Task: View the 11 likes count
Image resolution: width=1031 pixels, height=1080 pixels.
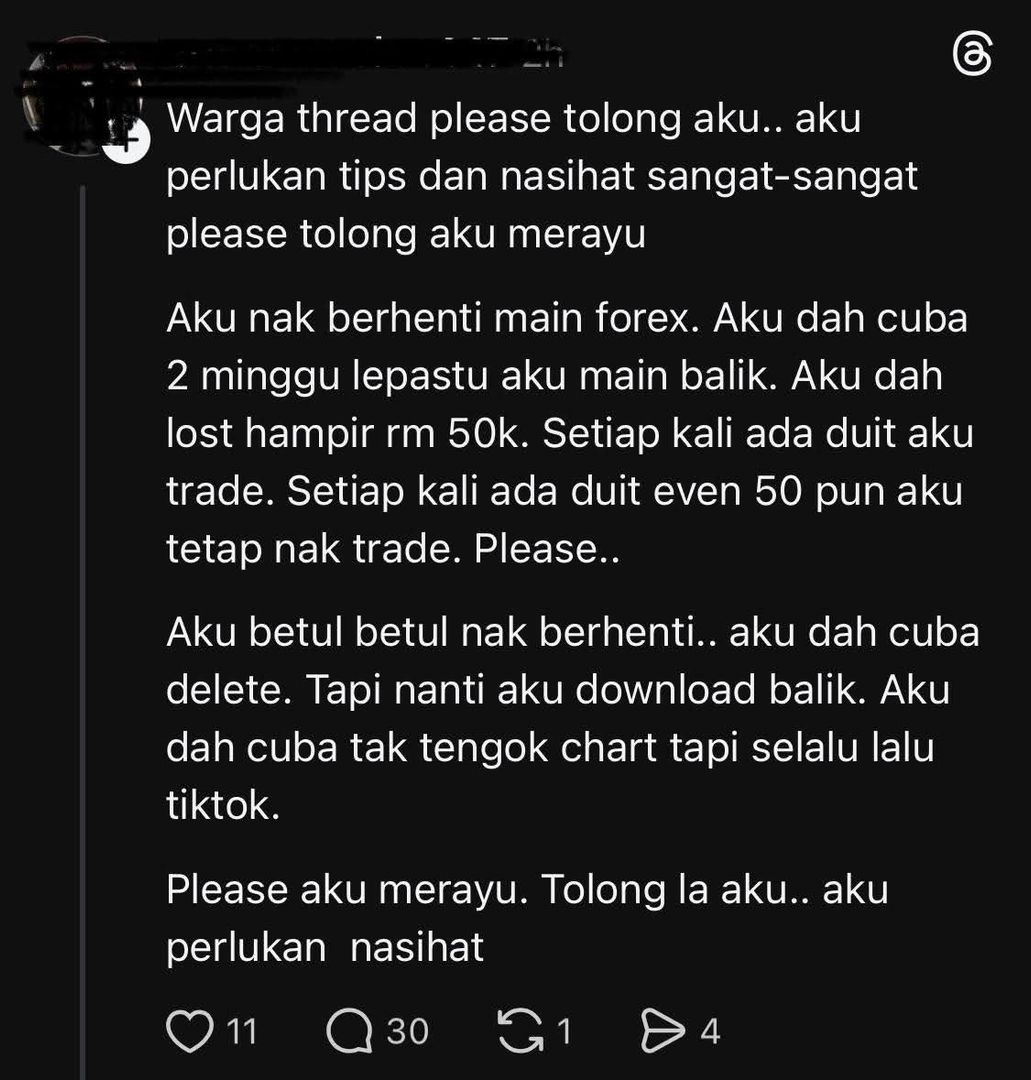Action: [242, 1031]
